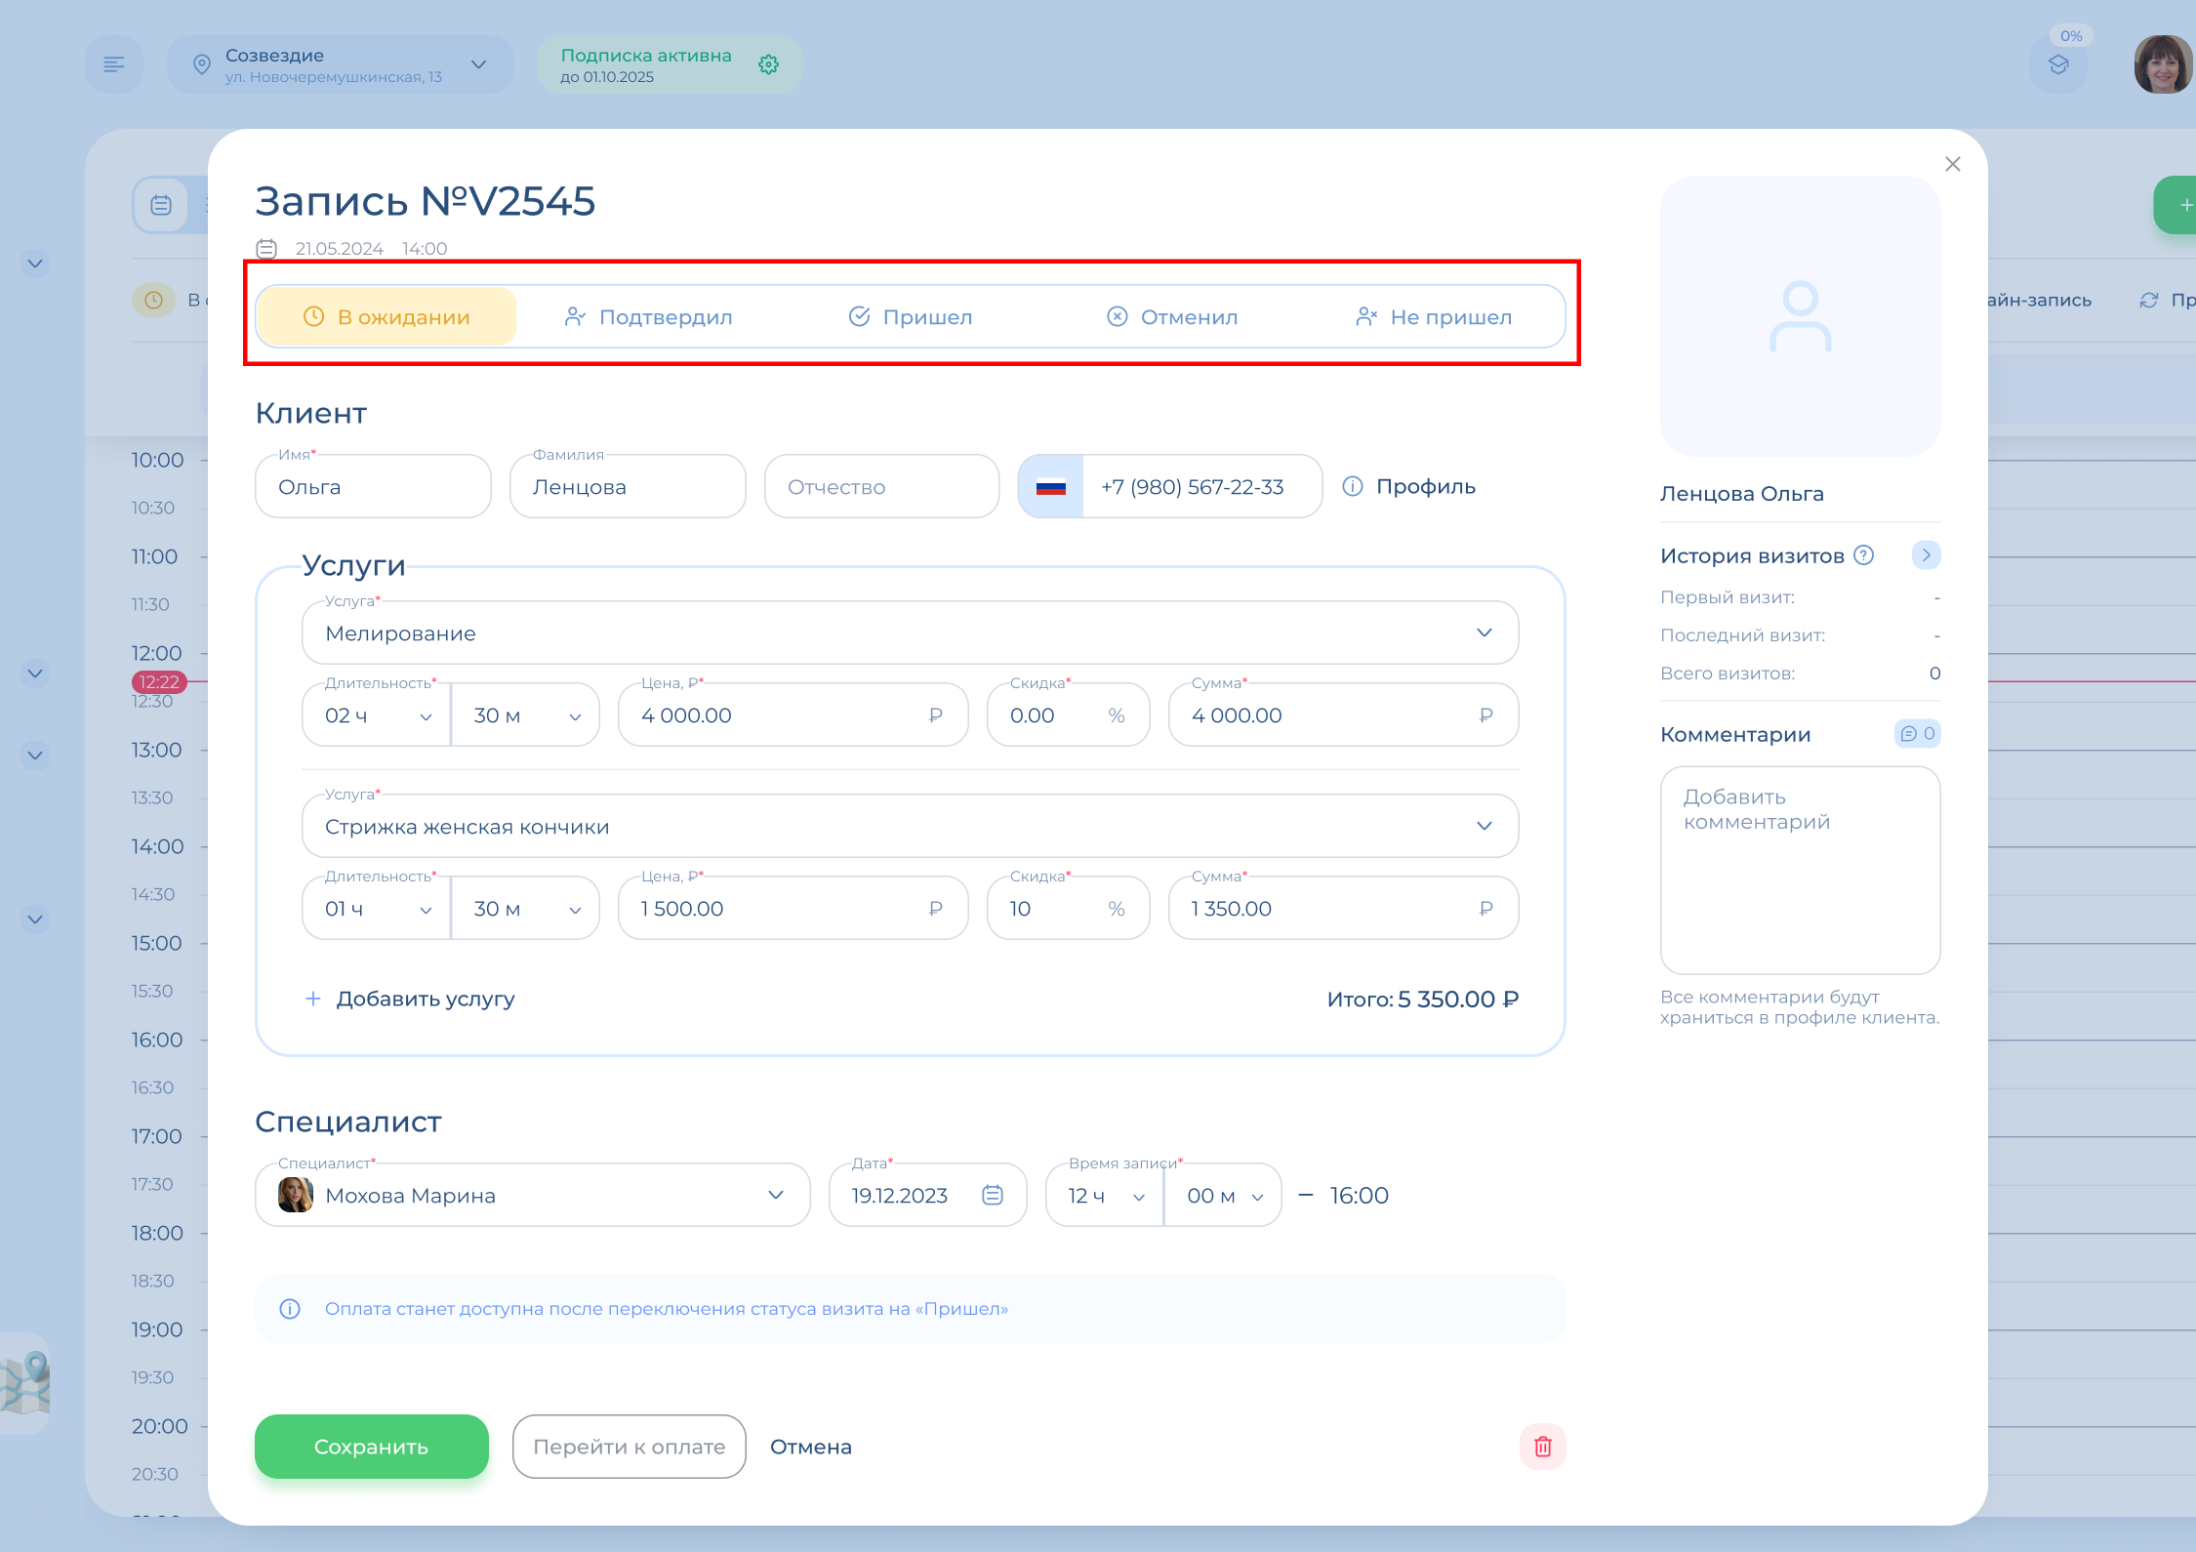The width and height of the screenshot is (2196, 1552).
Task: Click the Добавить комментарий text area
Action: [1799, 870]
